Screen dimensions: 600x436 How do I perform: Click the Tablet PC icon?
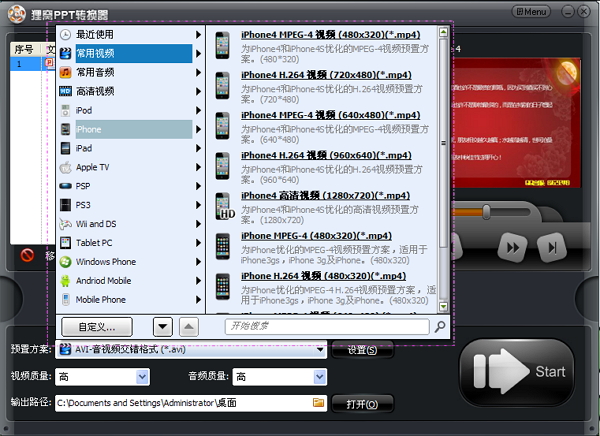tap(65, 243)
